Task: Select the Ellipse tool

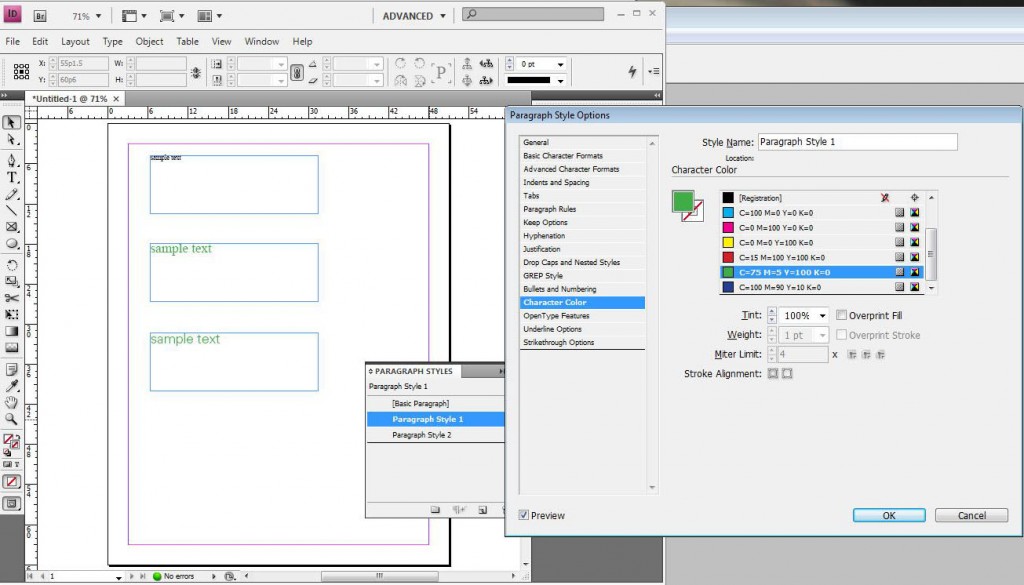Action: [11, 244]
